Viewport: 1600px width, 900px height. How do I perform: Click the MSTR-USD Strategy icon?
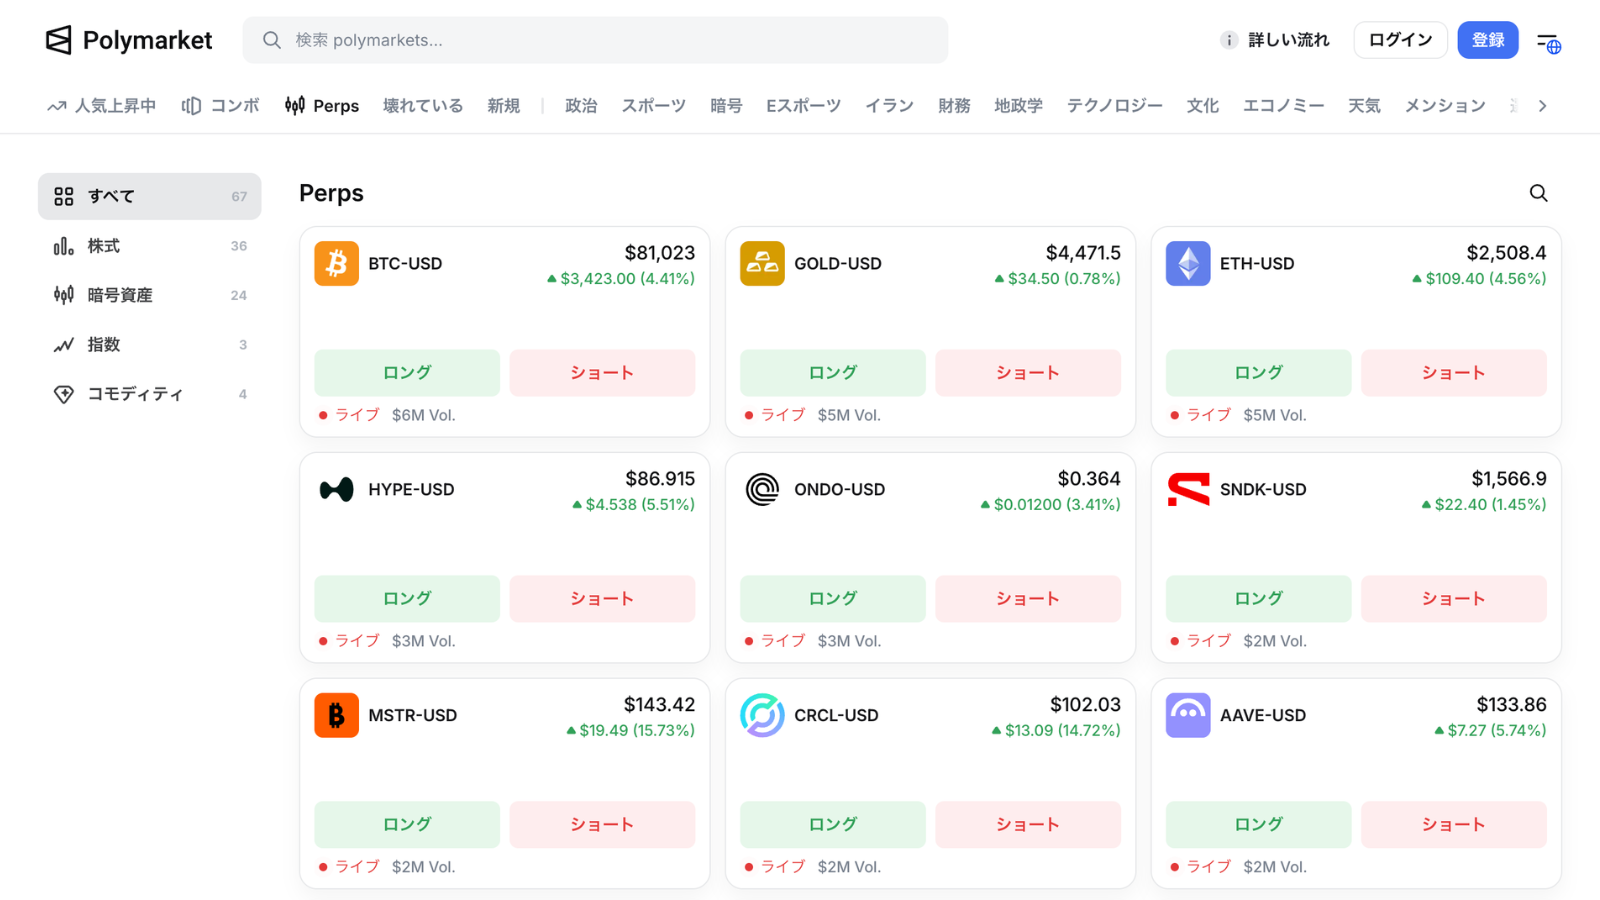[x=336, y=716]
